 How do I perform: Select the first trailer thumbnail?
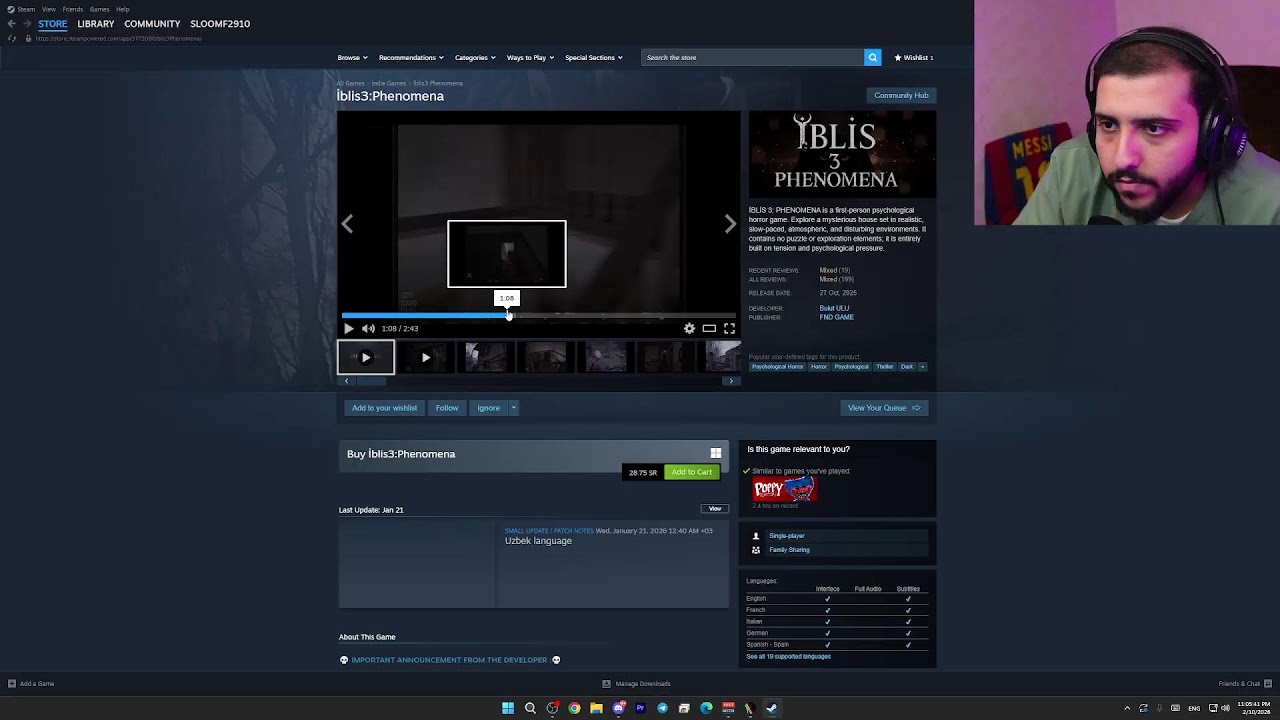coord(365,357)
